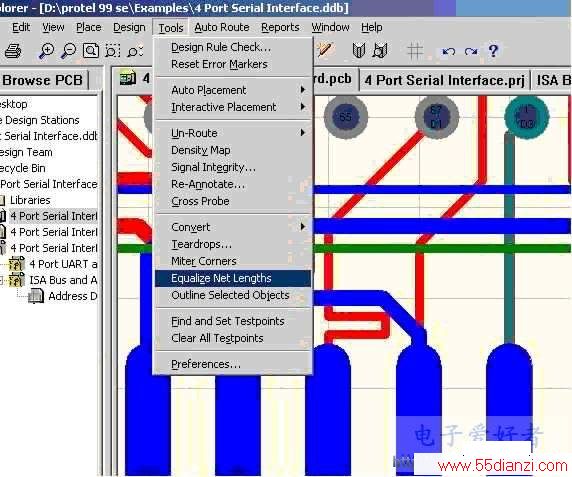
Task: Click the Fit Document zoom icon
Action: pos(91,51)
